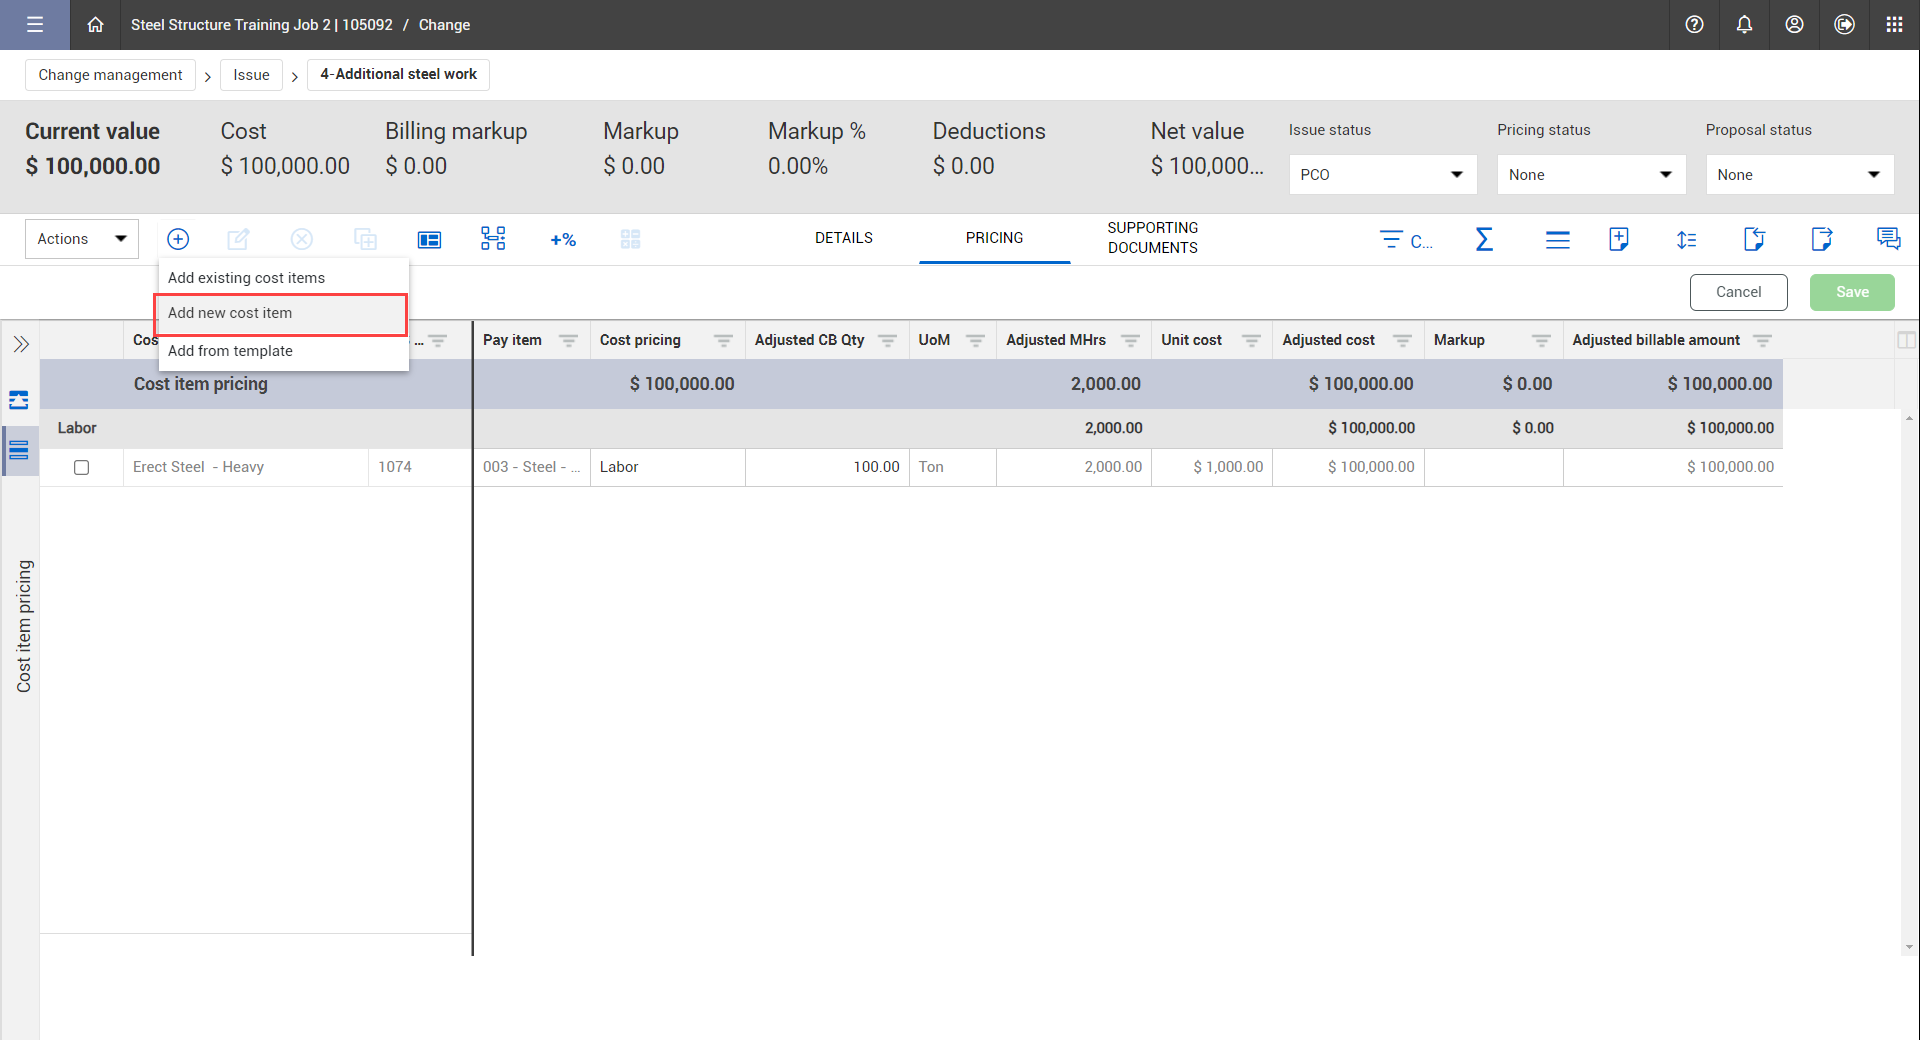Viewport: 1920px width, 1040px height.
Task: Expand the left side panel chevrons
Action: pyautogui.click(x=21, y=344)
